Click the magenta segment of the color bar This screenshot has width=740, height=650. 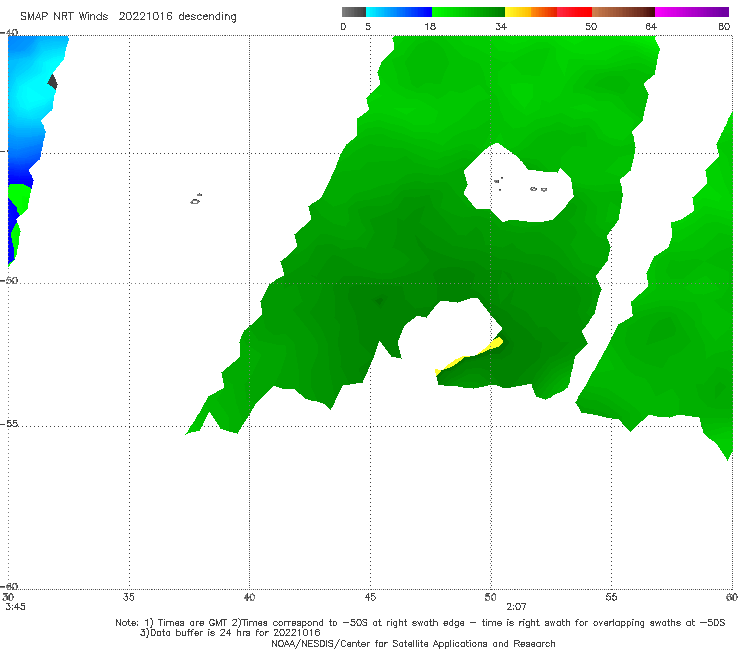coord(691,12)
